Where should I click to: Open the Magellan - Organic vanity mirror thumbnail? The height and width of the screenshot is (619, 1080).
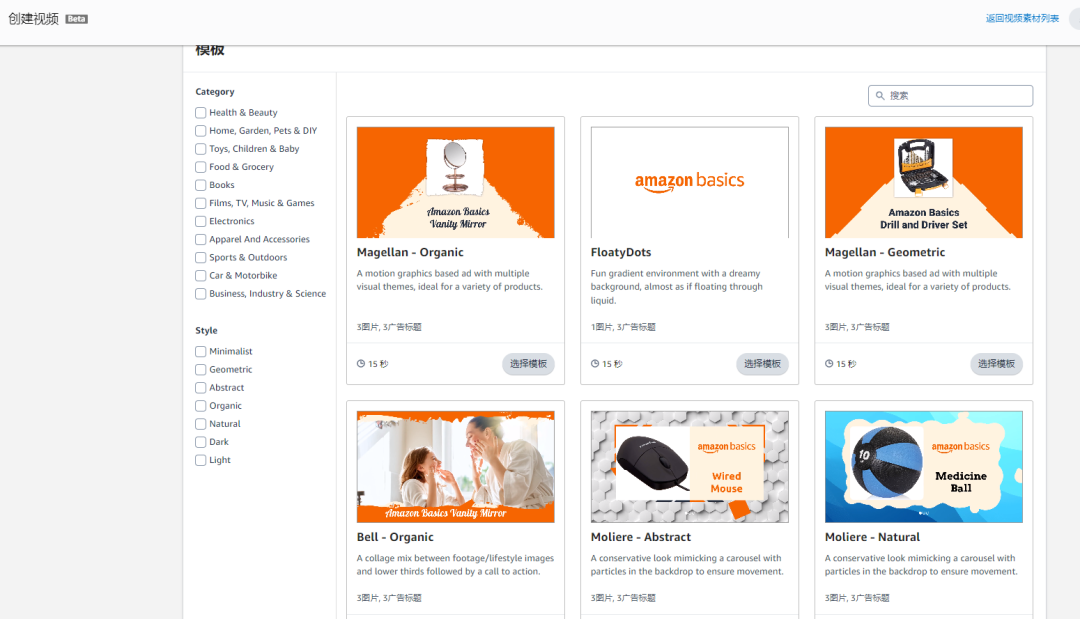tap(455, 182)
